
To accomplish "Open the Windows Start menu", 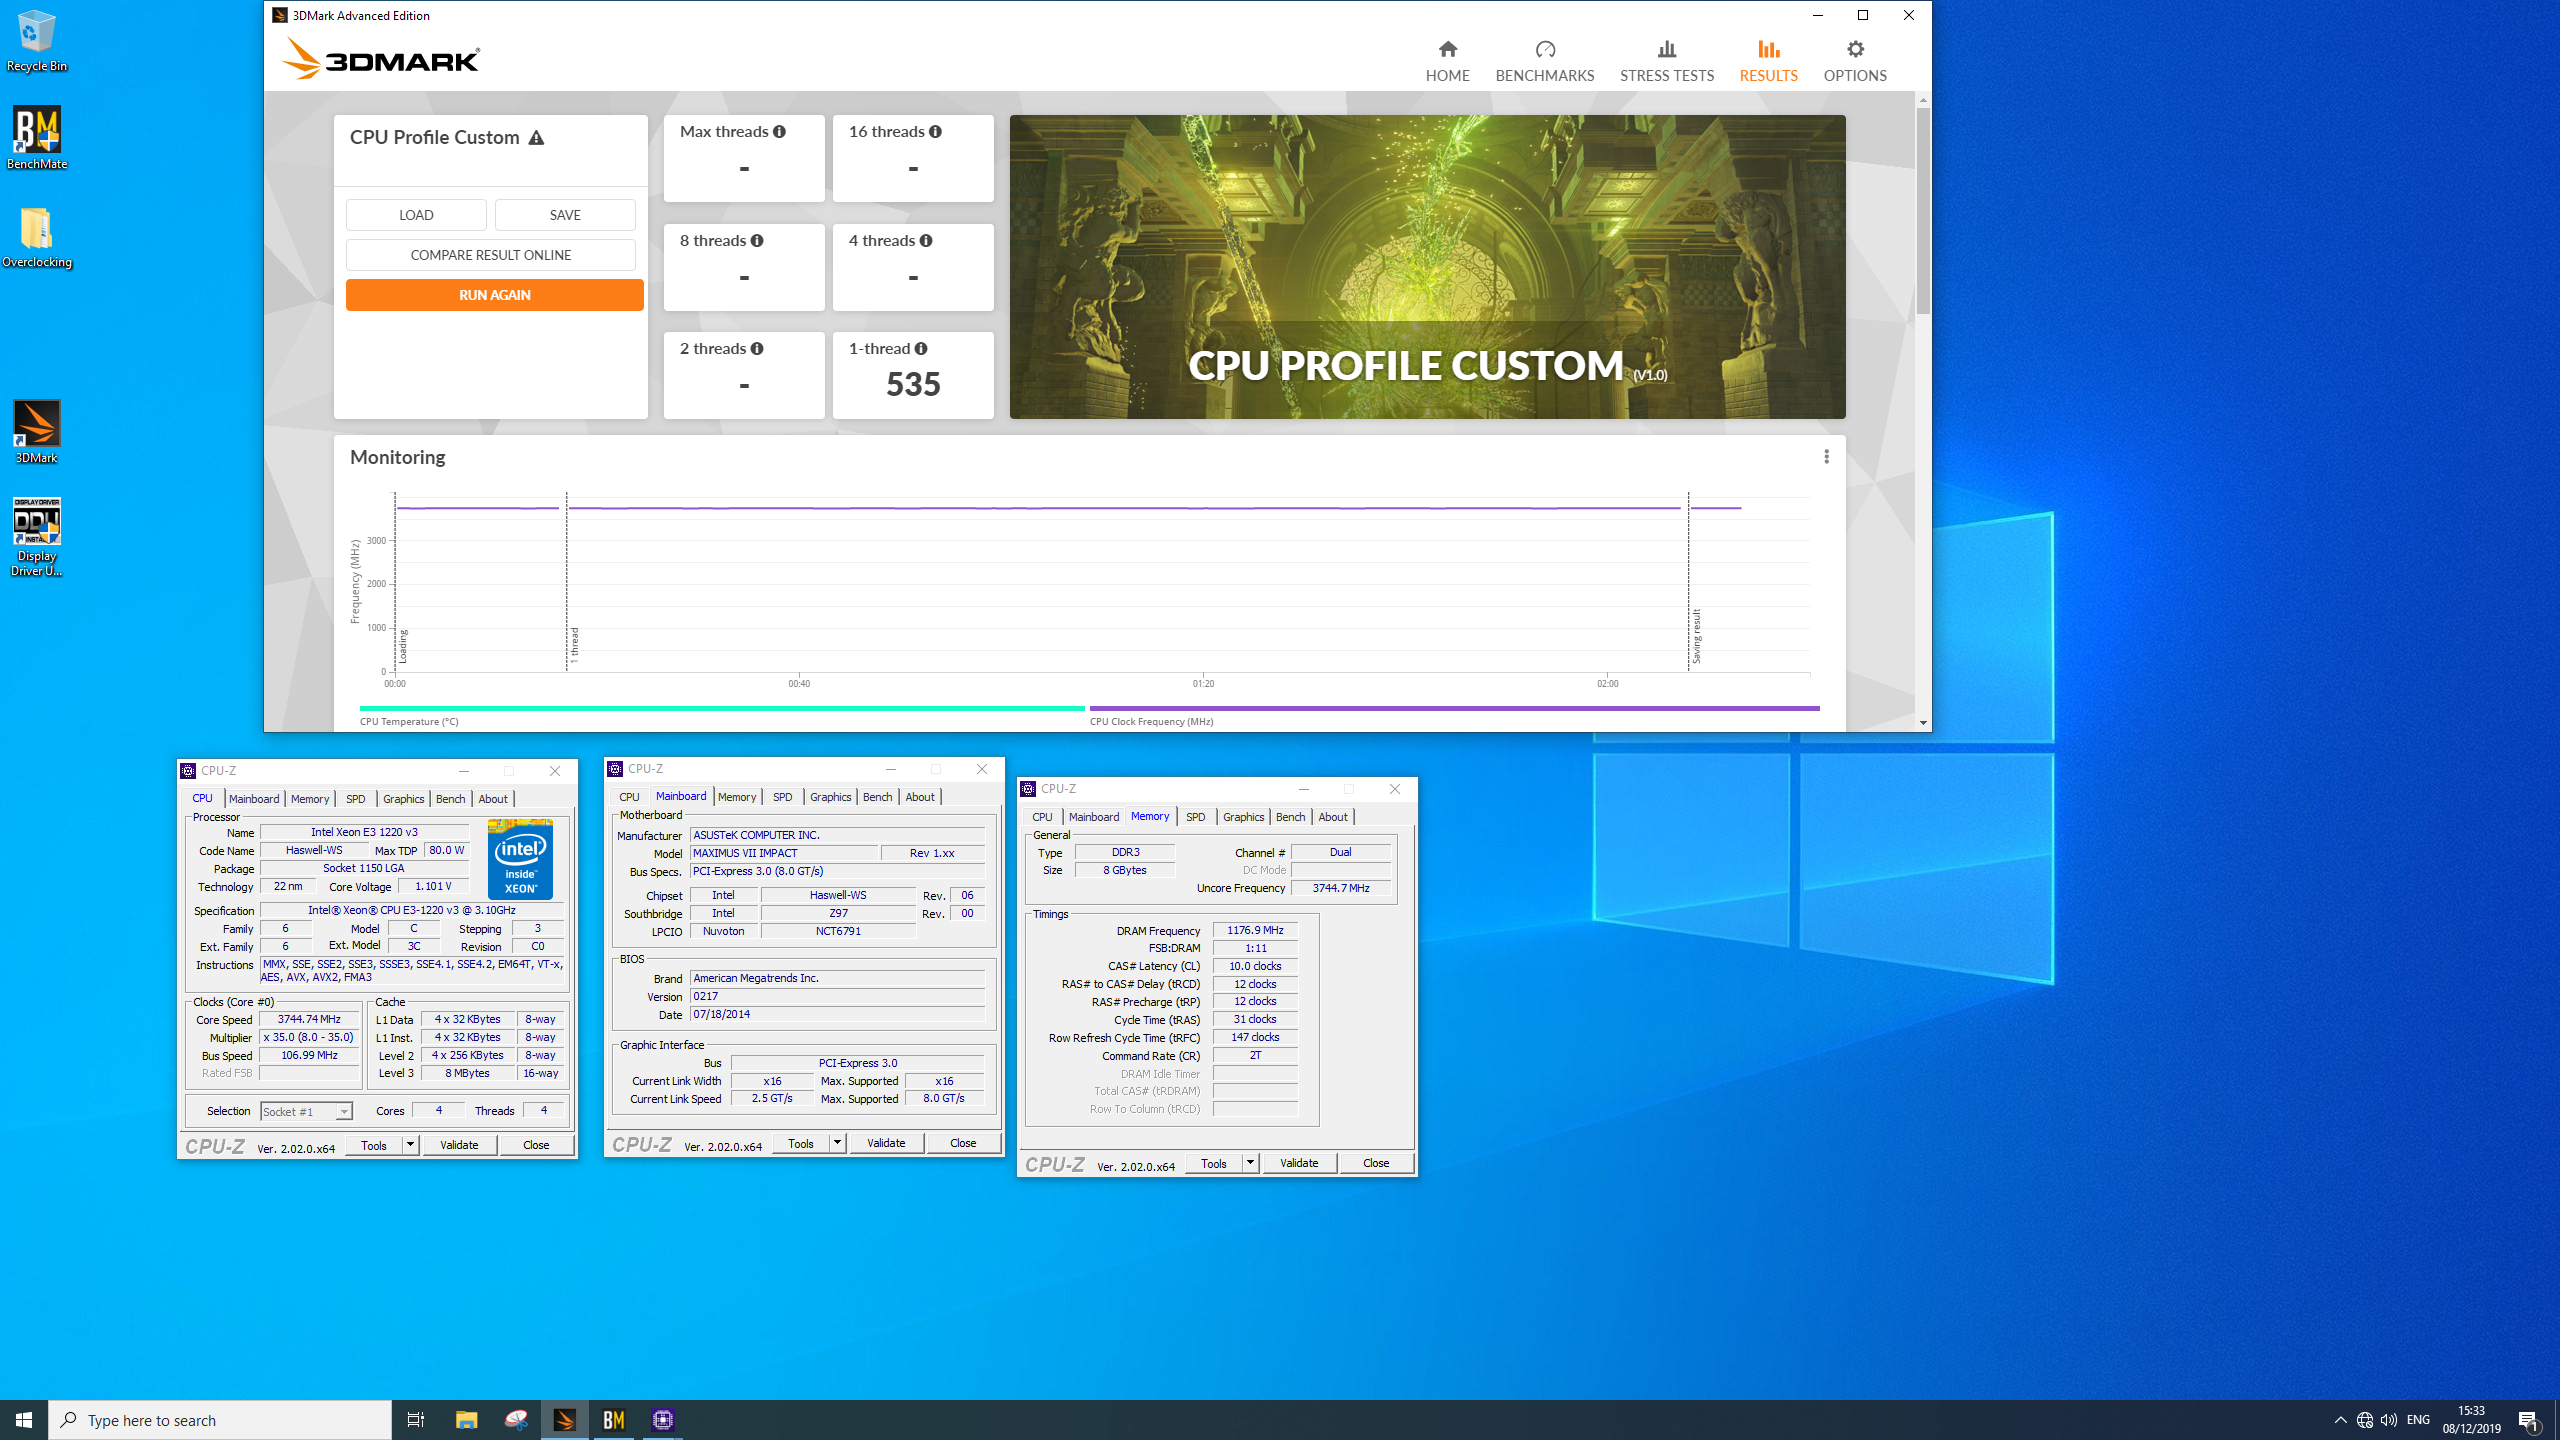I will pyautogui.click(x=24, y=1420).
